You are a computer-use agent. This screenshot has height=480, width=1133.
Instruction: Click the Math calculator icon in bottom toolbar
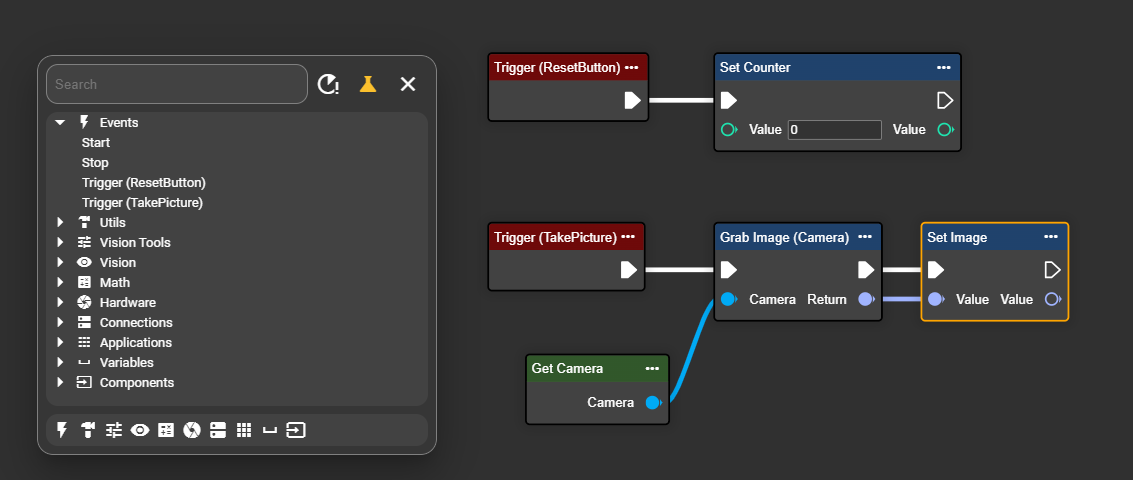tap(166, 430)
